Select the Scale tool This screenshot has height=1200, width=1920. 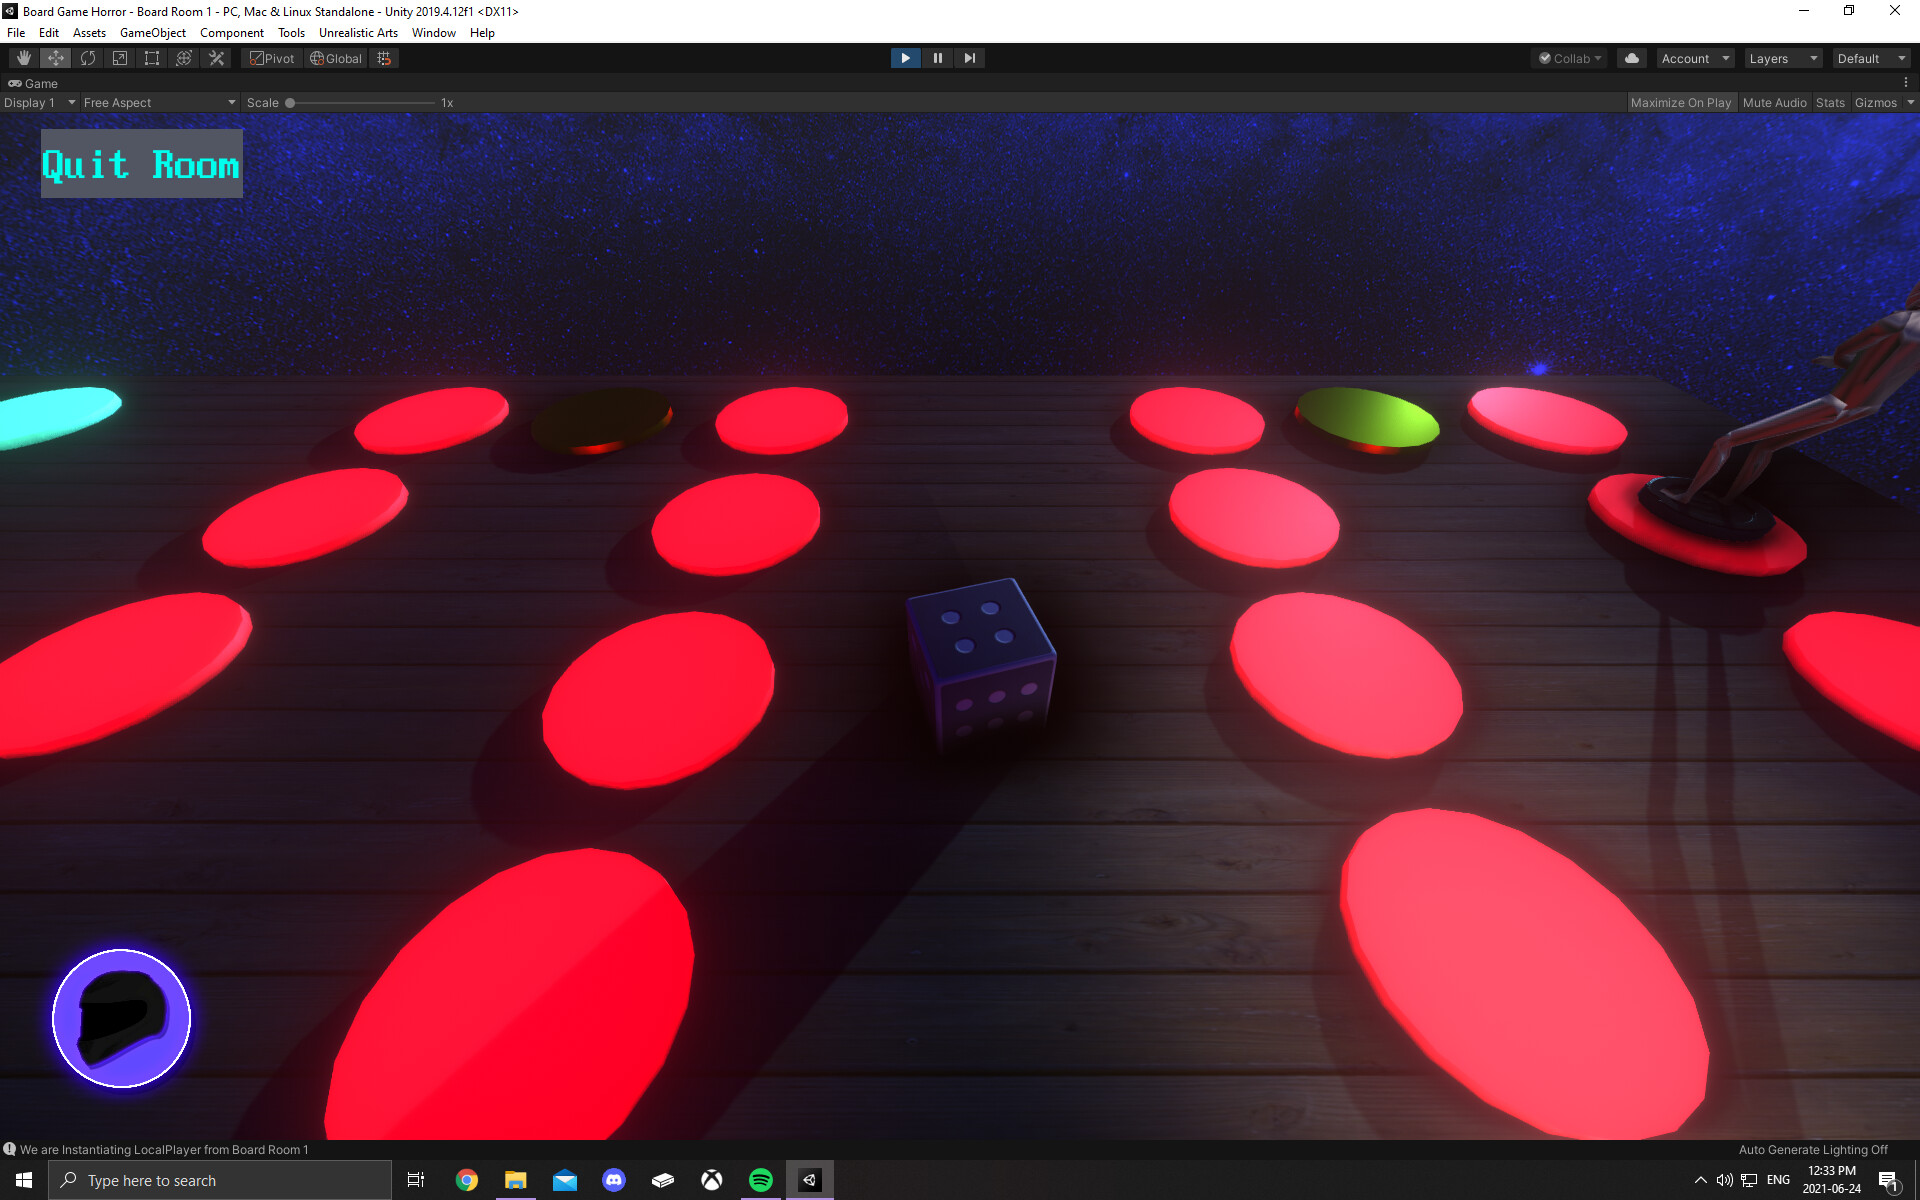pyautogui.click(x=120, y=58)
